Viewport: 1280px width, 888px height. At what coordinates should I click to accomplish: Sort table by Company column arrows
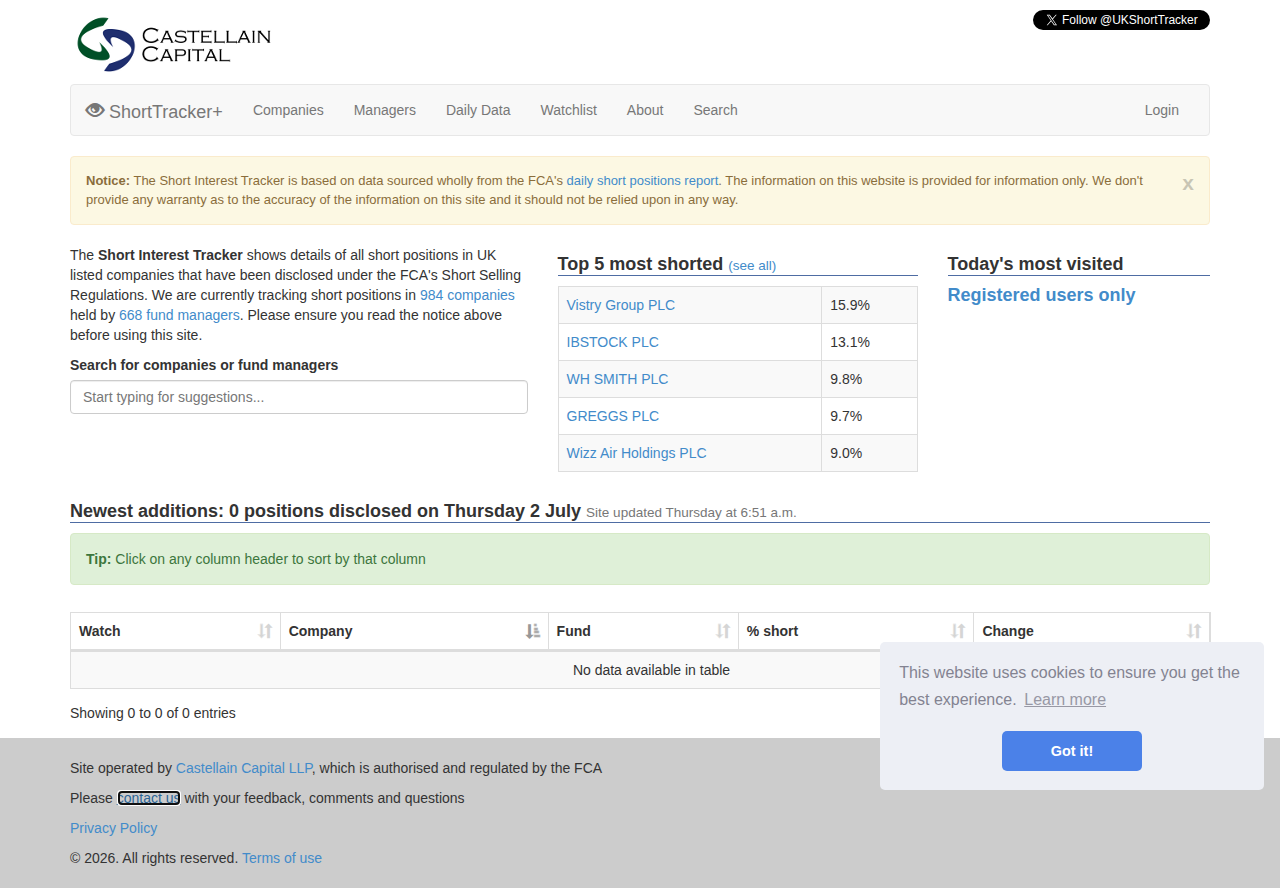click(533, 631)
